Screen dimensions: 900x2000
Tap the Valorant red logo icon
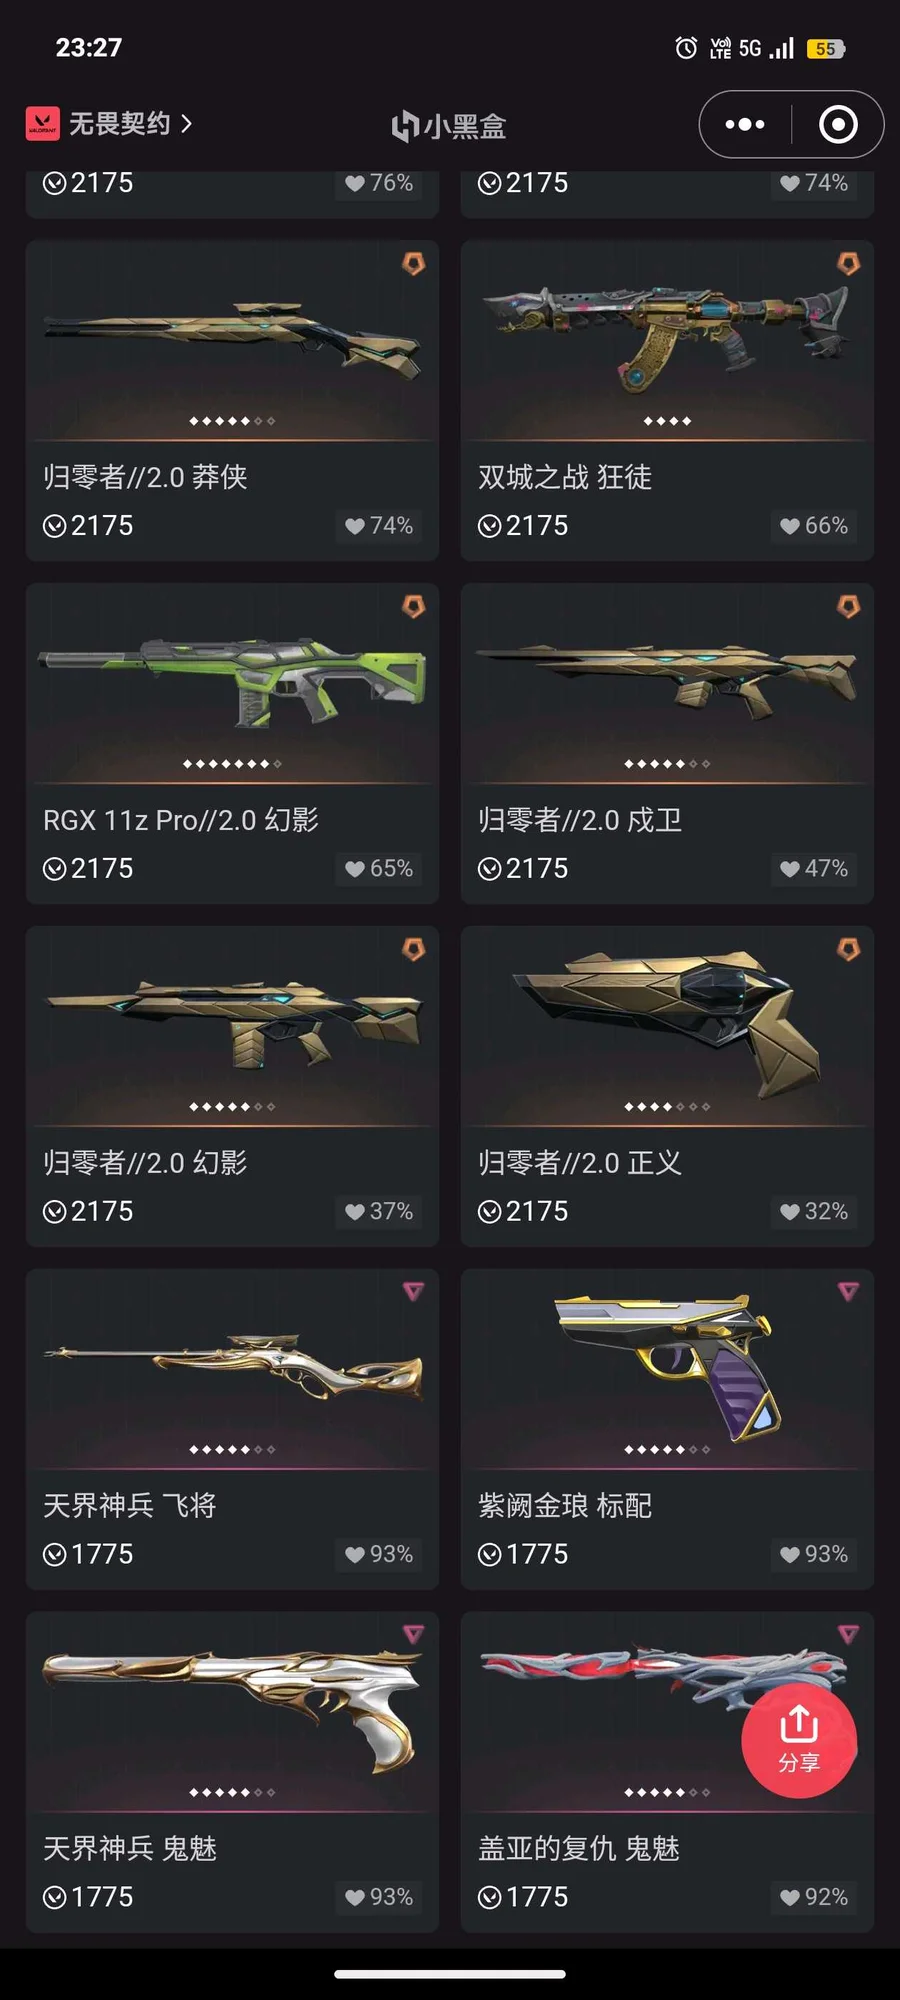click(x=42, y=124)
